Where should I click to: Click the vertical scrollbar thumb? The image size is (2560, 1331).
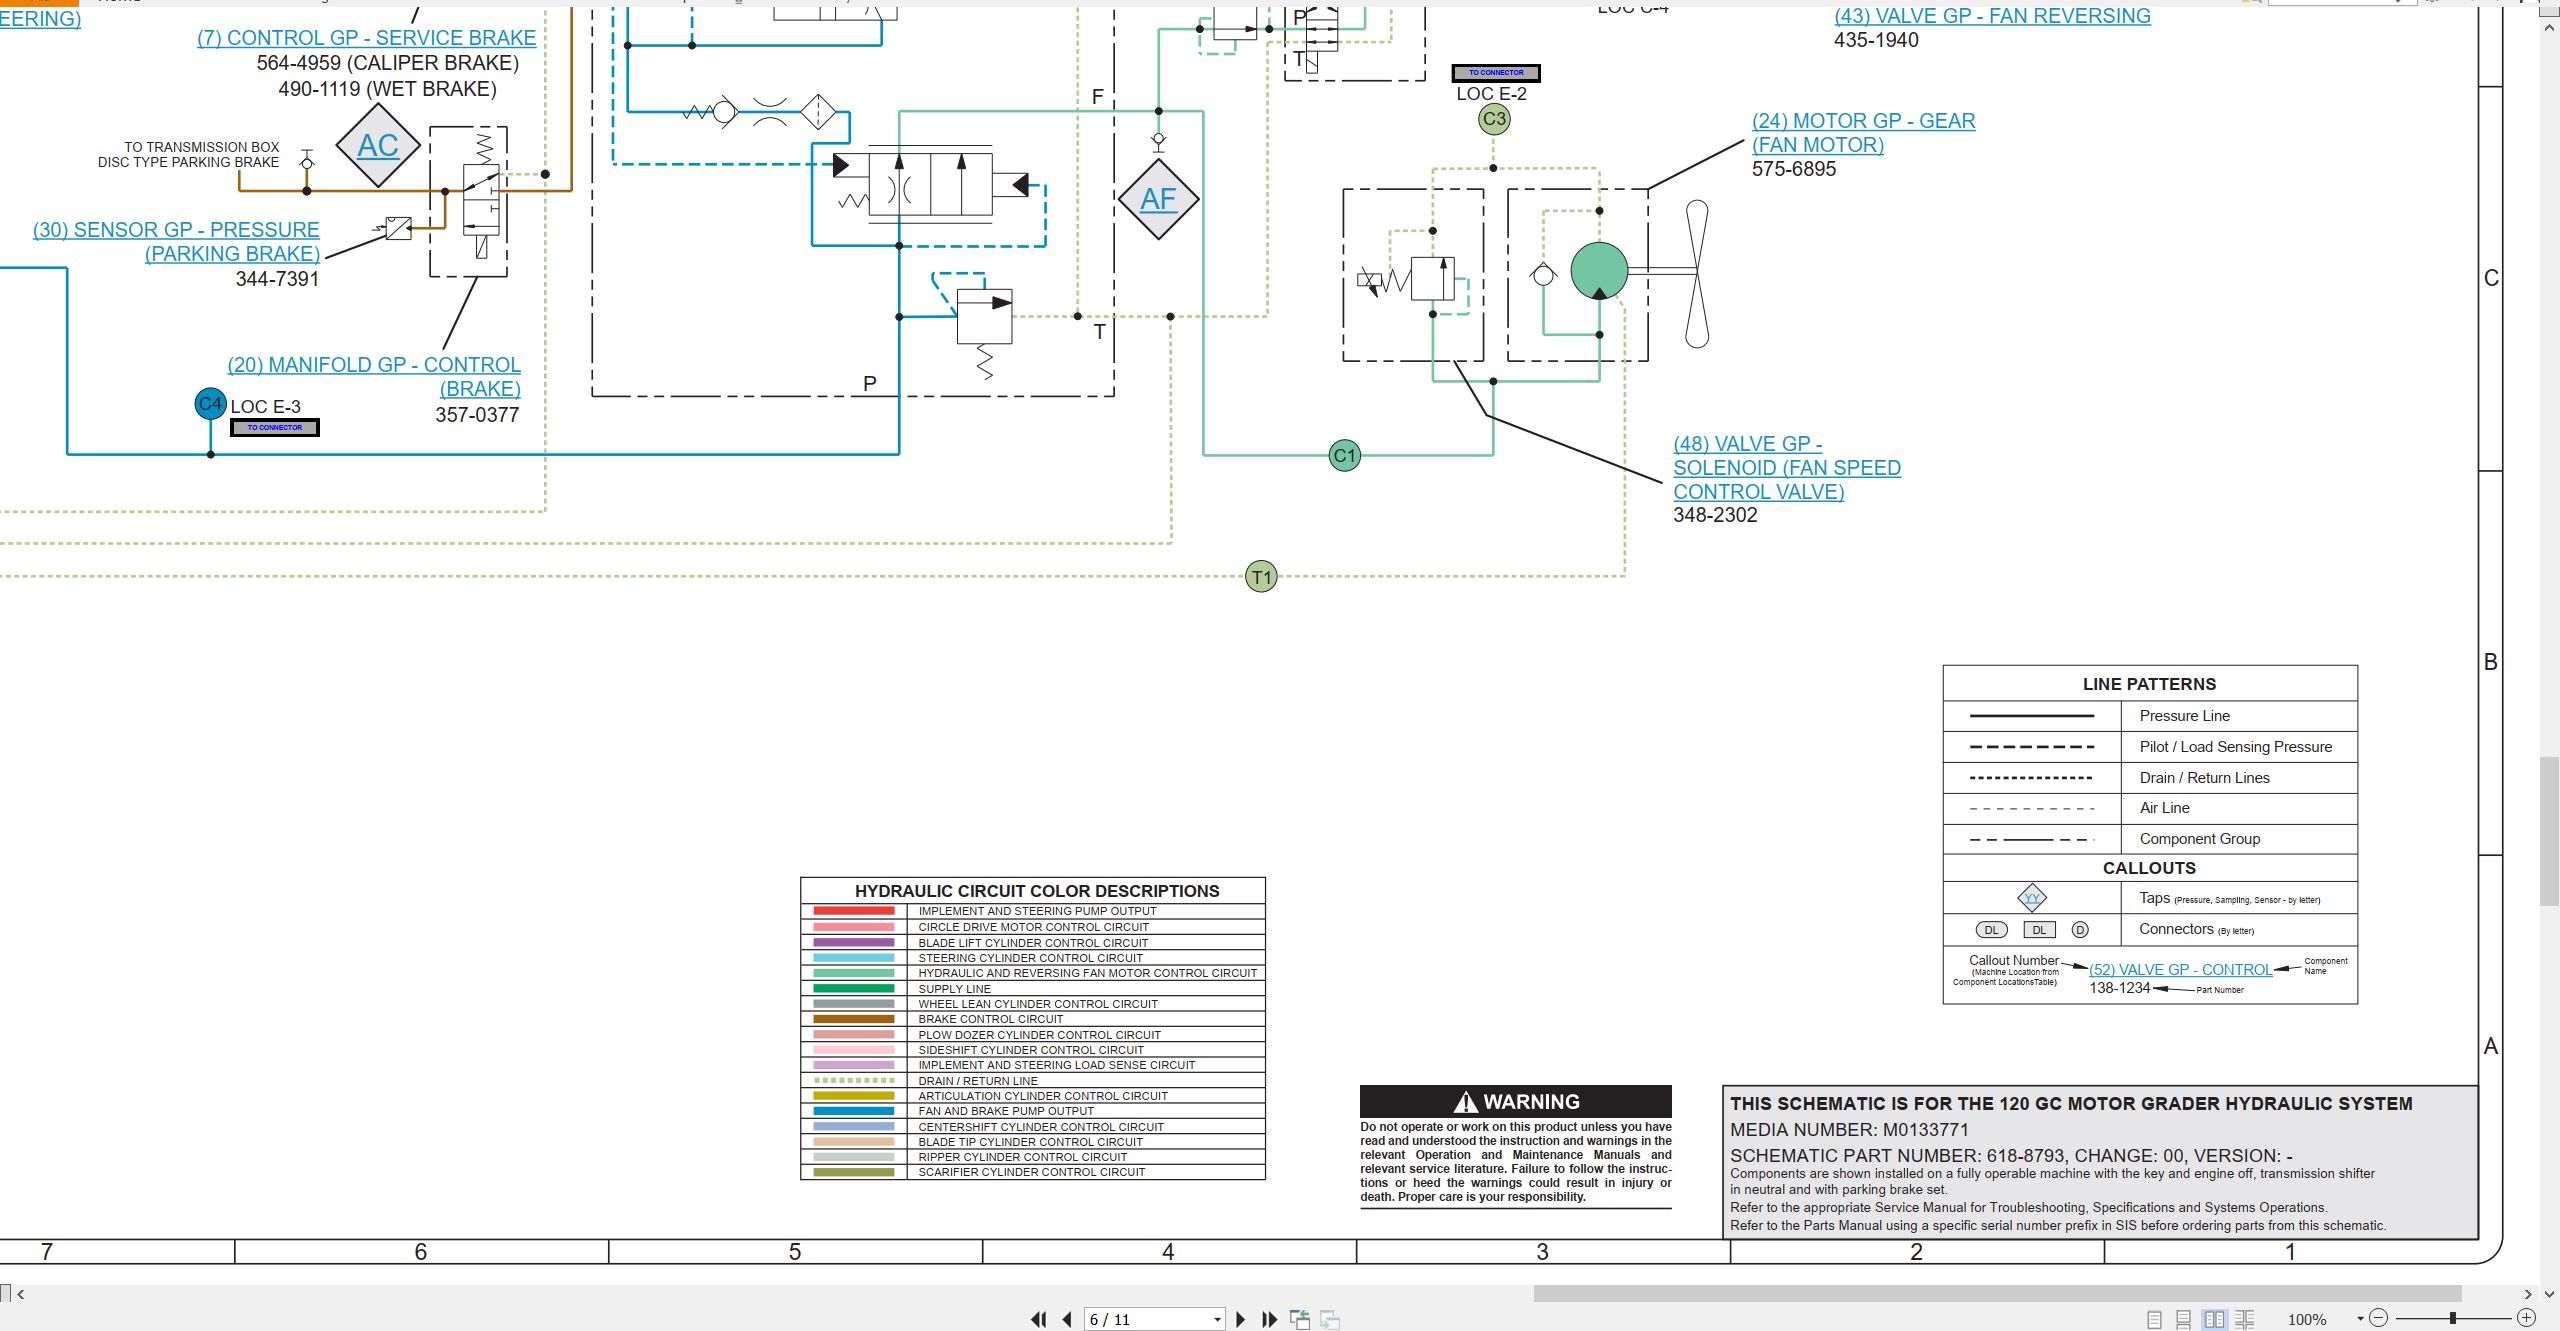point(2549,831)
